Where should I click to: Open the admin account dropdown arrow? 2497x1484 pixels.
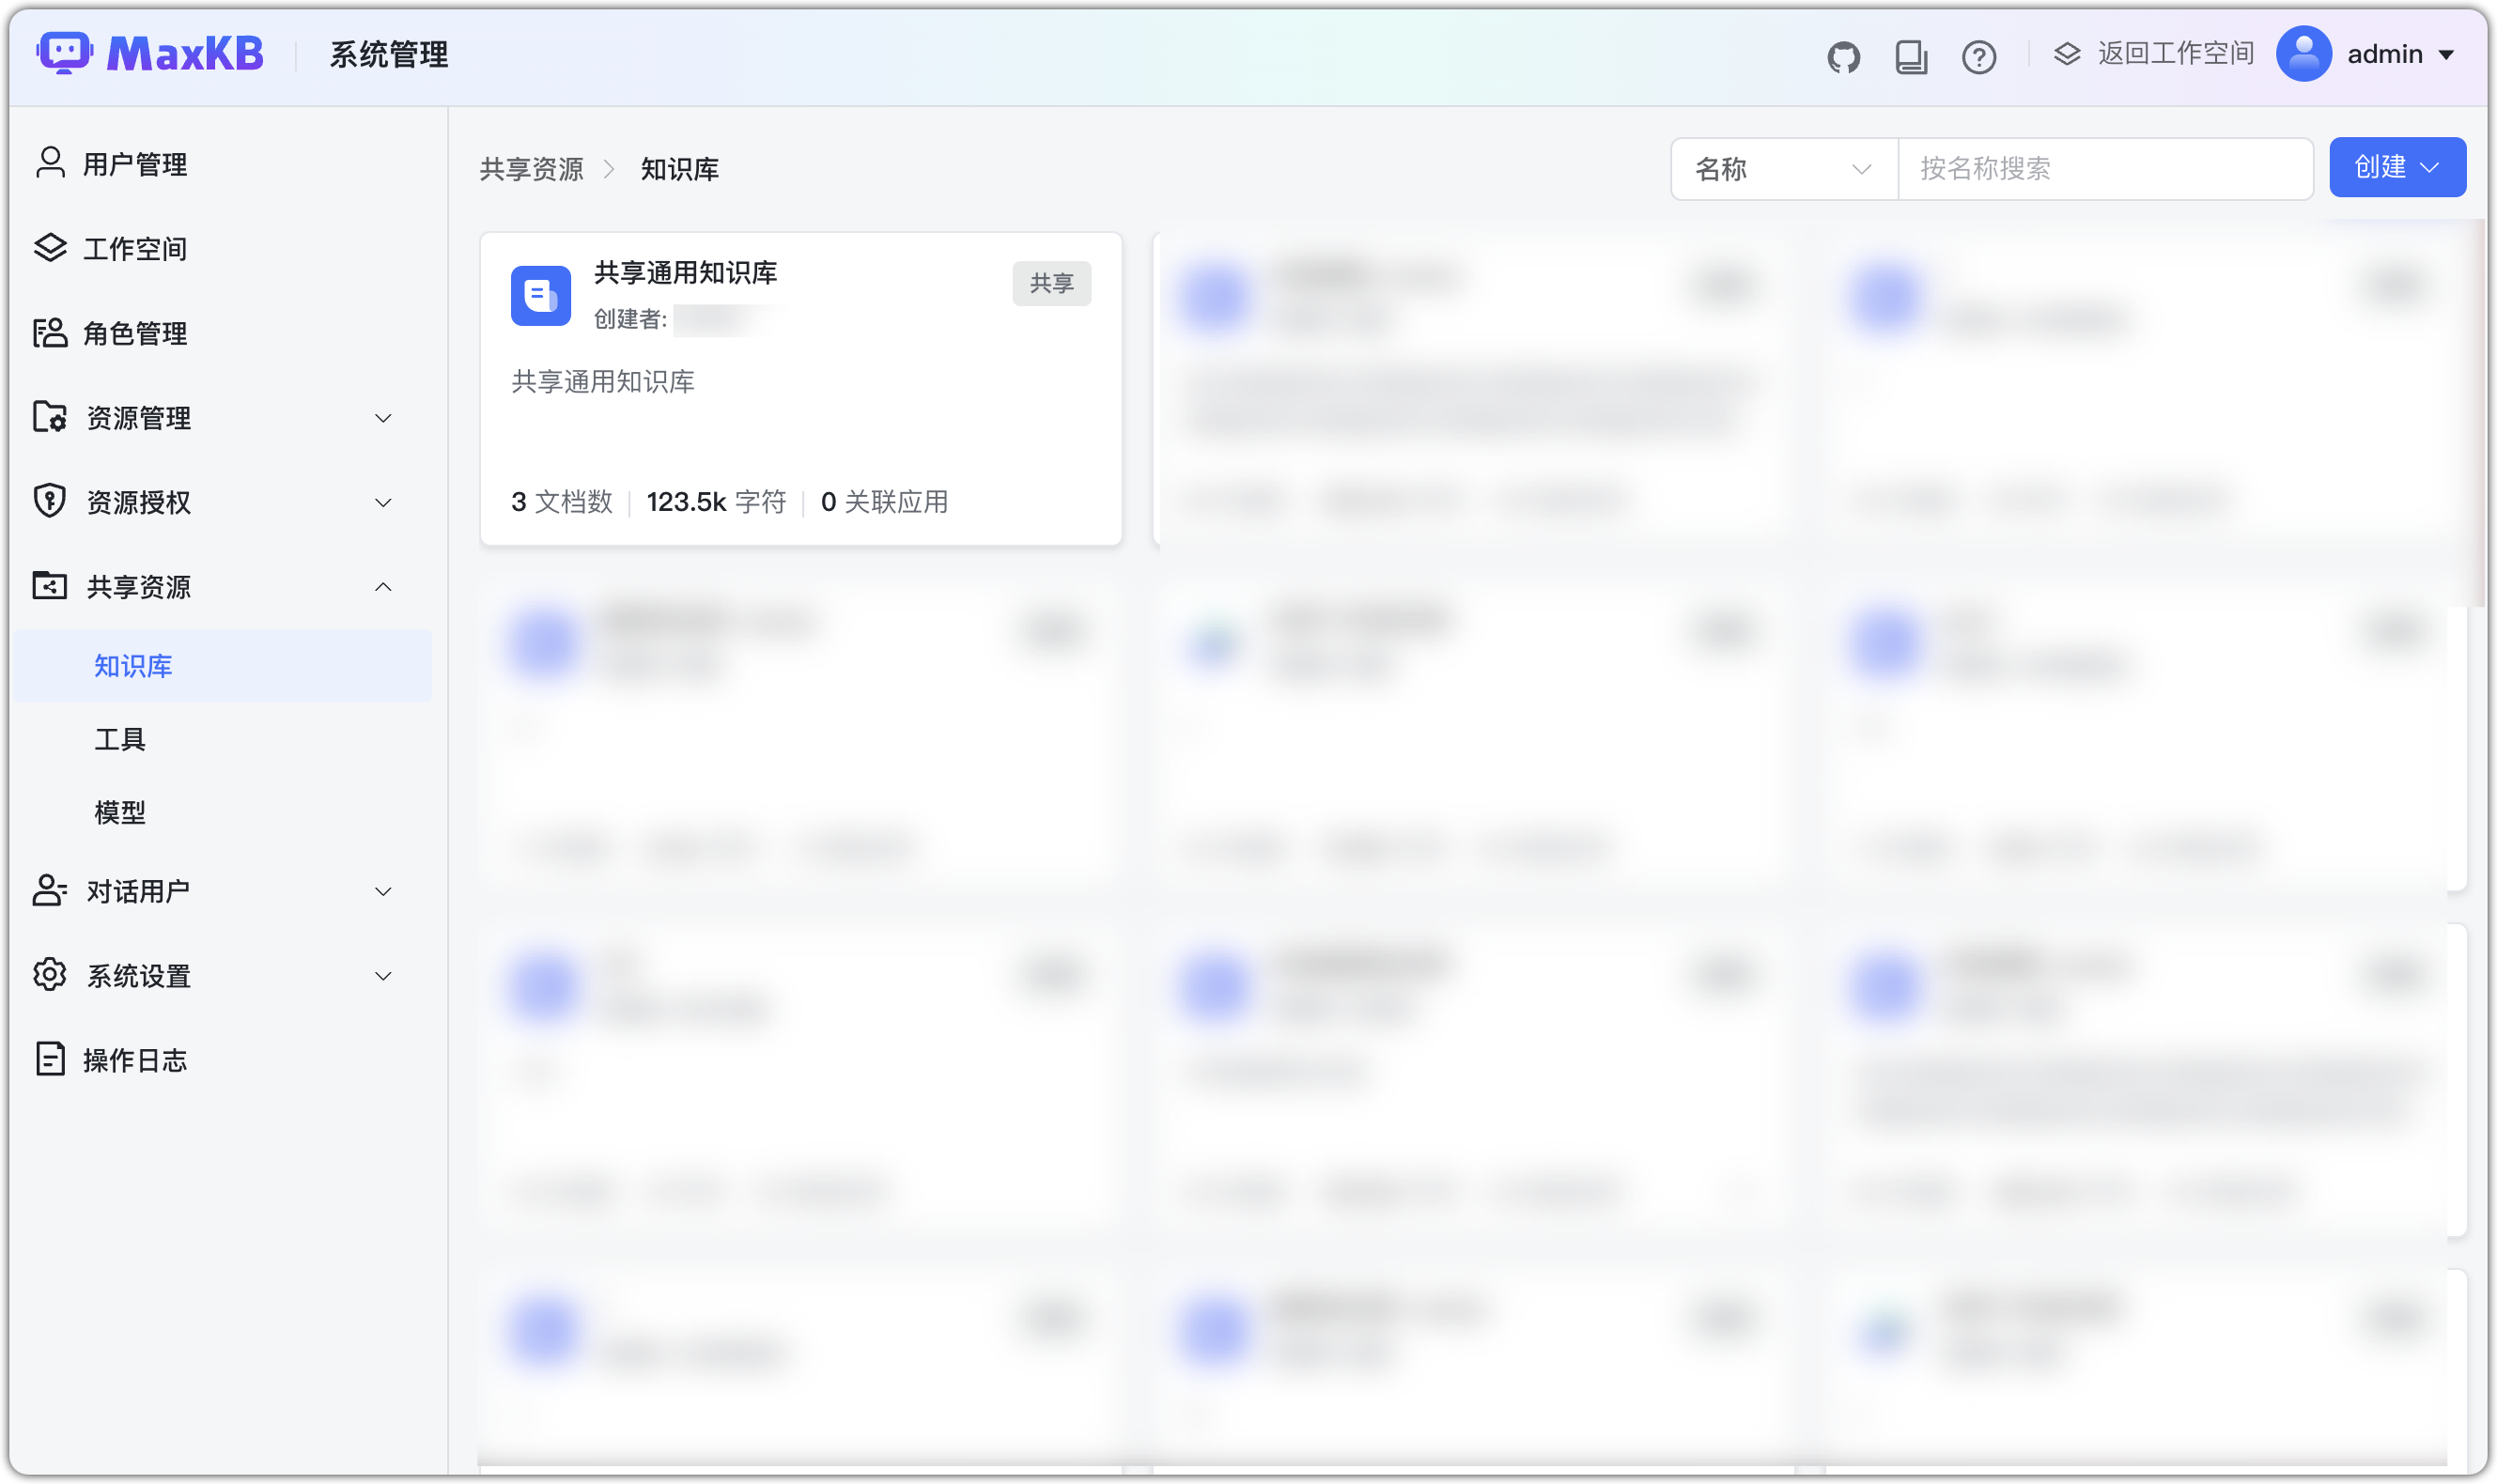(x=2446, y=55)
